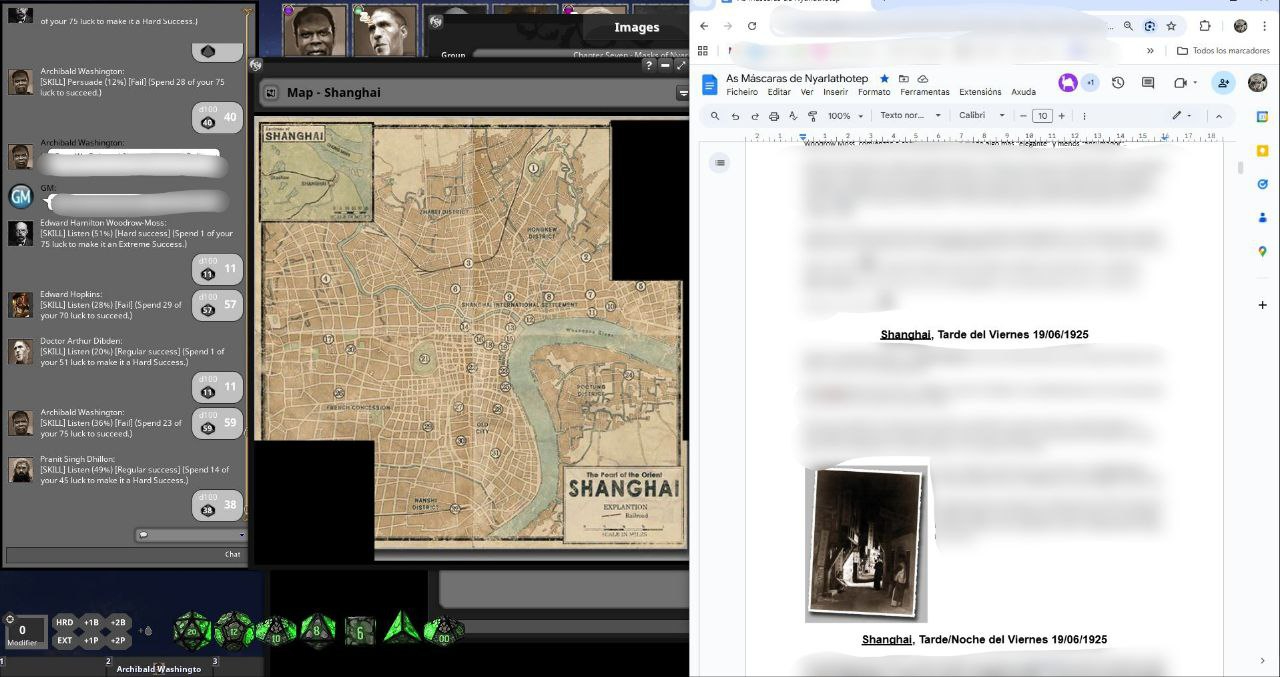Click the paint format roller icon
Screen dimensions: 1280x677
click(812, 116)
